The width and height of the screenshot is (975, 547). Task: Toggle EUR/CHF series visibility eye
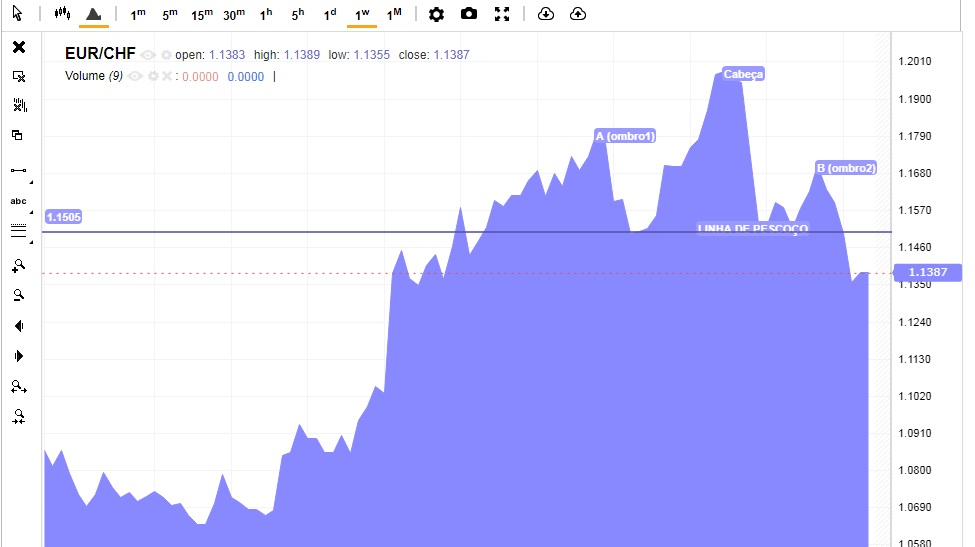click(x=147, y=55)
